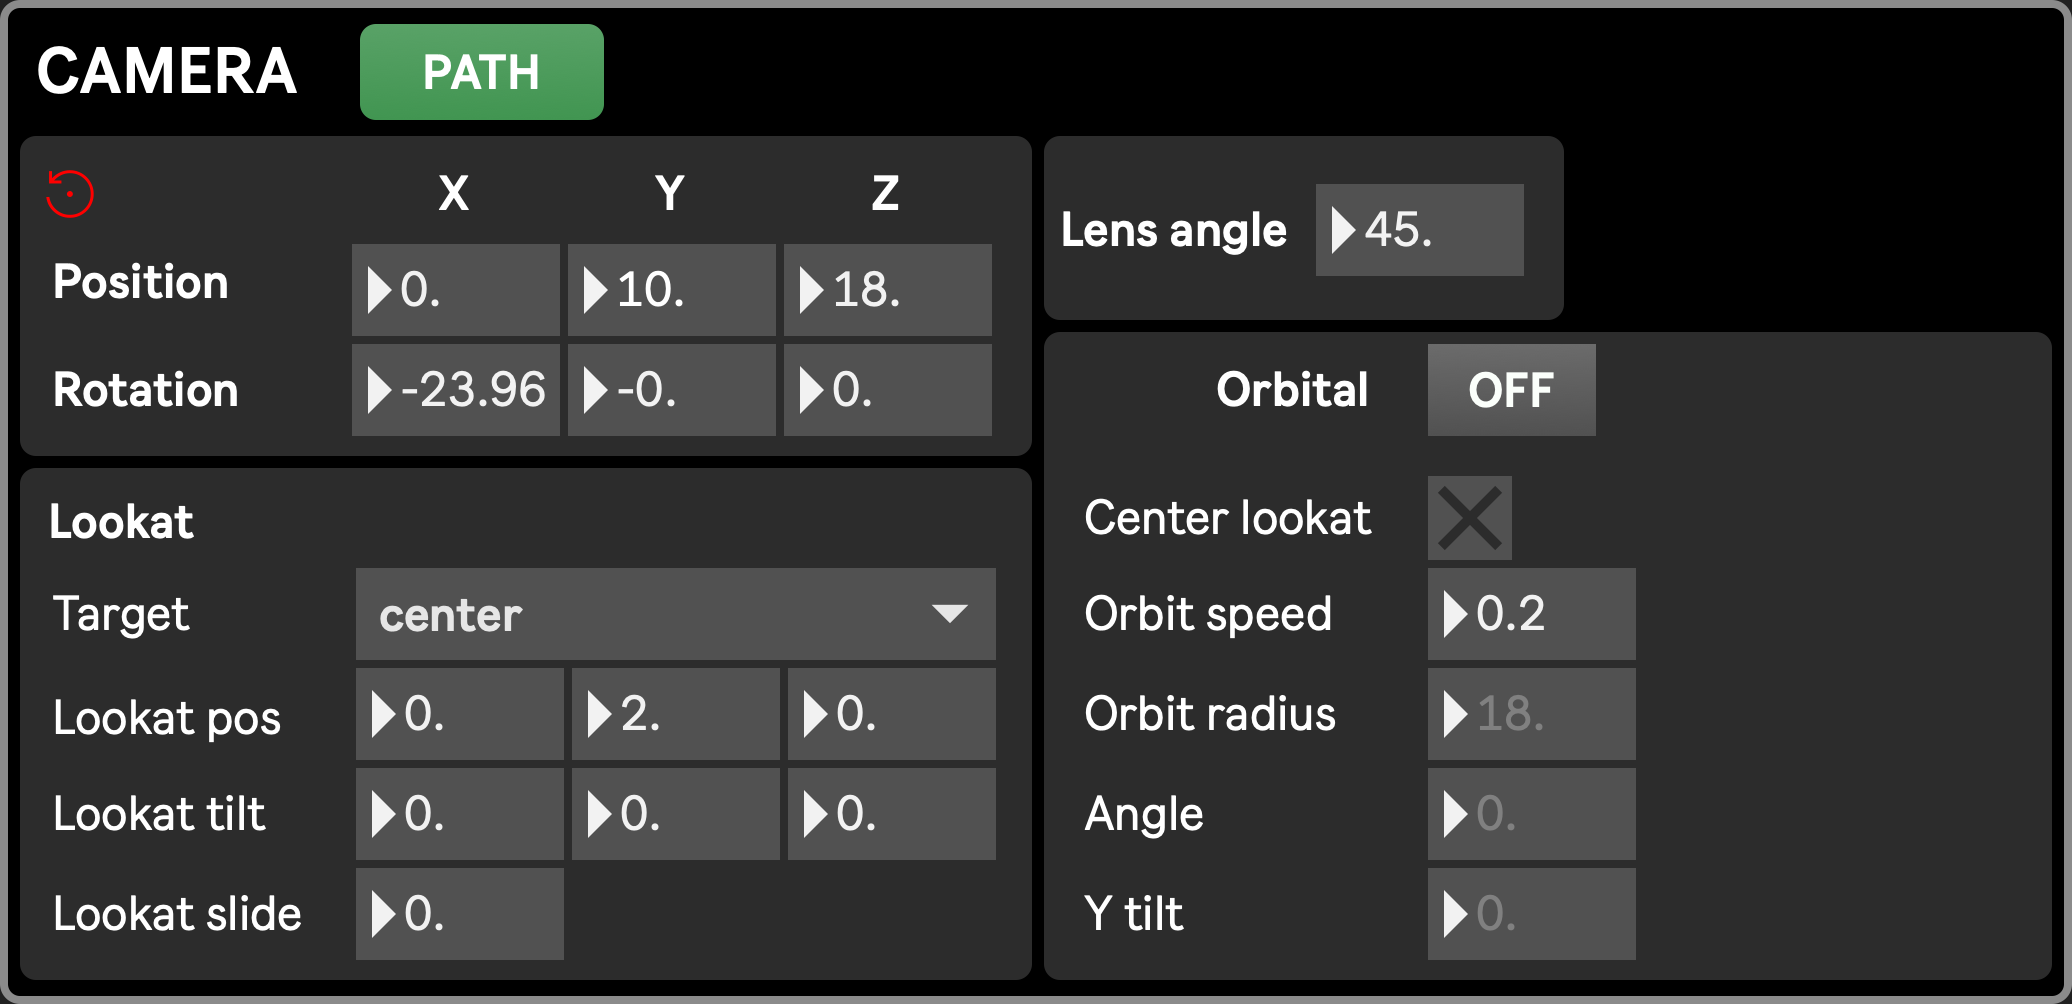
Task: Click the Rotation X triangle icon
Action: (x=379, y=390)
